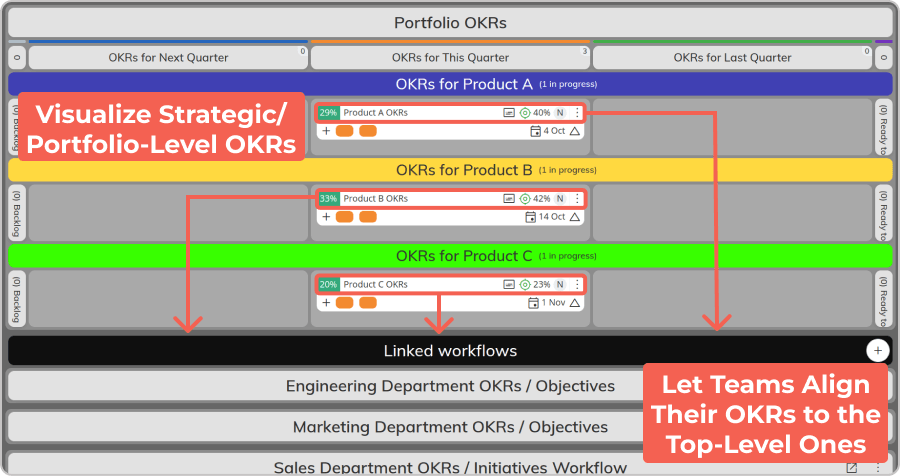Collapse the OKRs for Product A swimlane
This screenshot has height=476, width=900.
pyautogui.click(x=450, y=84)
